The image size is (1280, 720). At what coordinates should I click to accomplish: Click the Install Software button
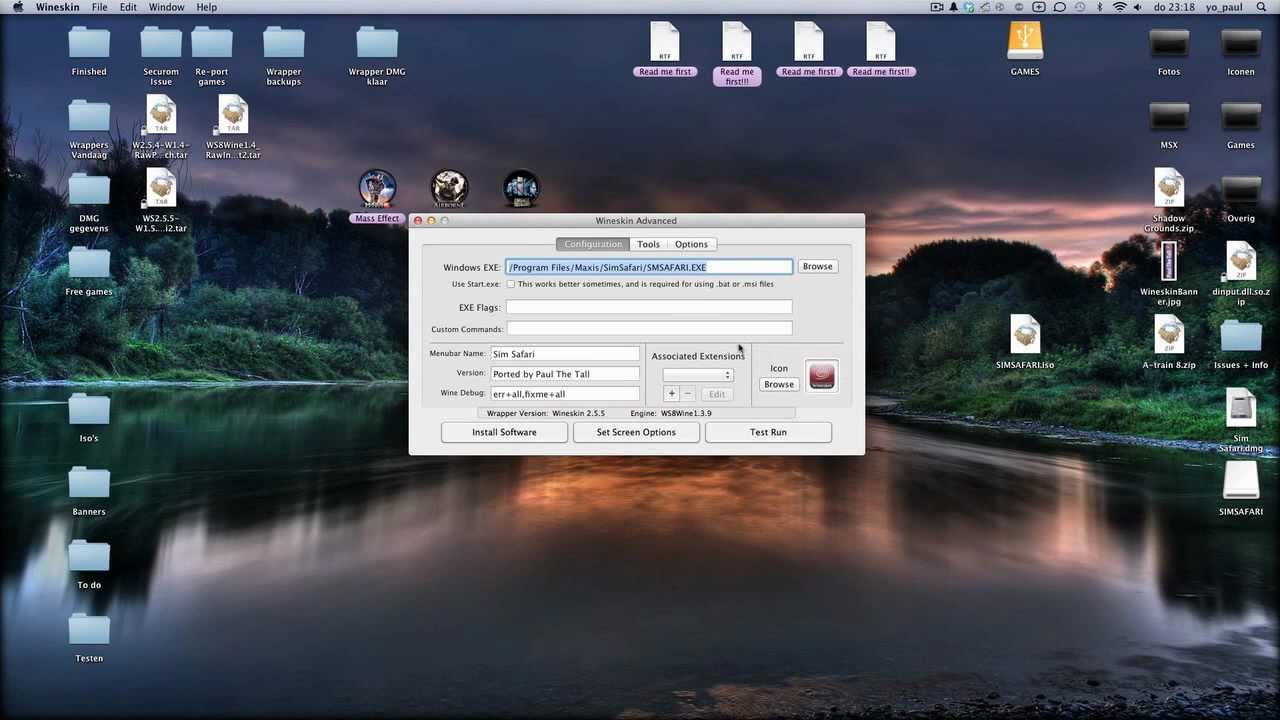(x=504, y=432)
